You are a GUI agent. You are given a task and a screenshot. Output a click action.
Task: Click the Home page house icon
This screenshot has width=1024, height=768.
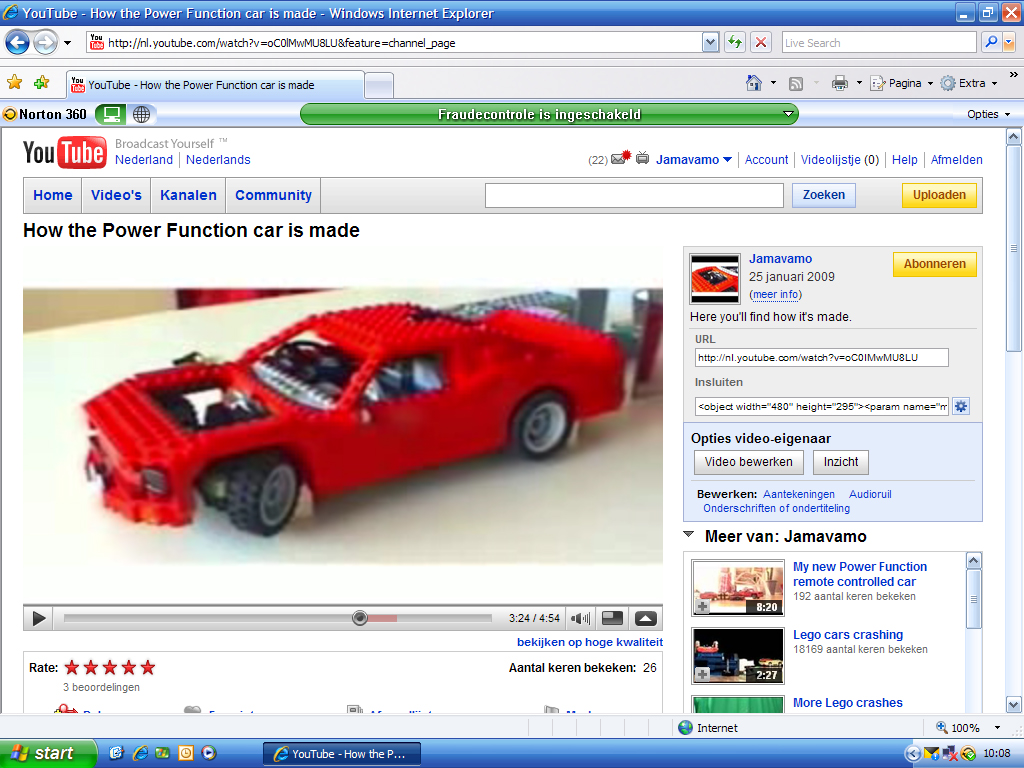click(x=754, y=83)
